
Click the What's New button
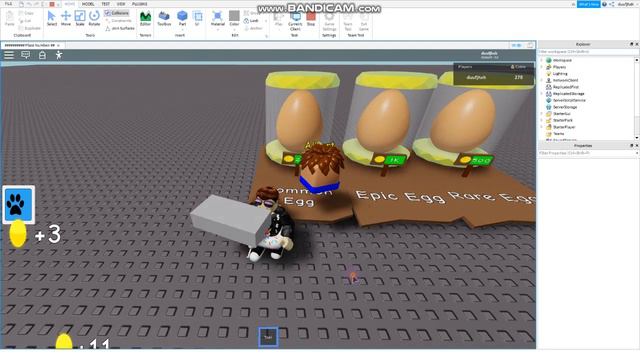589,4
